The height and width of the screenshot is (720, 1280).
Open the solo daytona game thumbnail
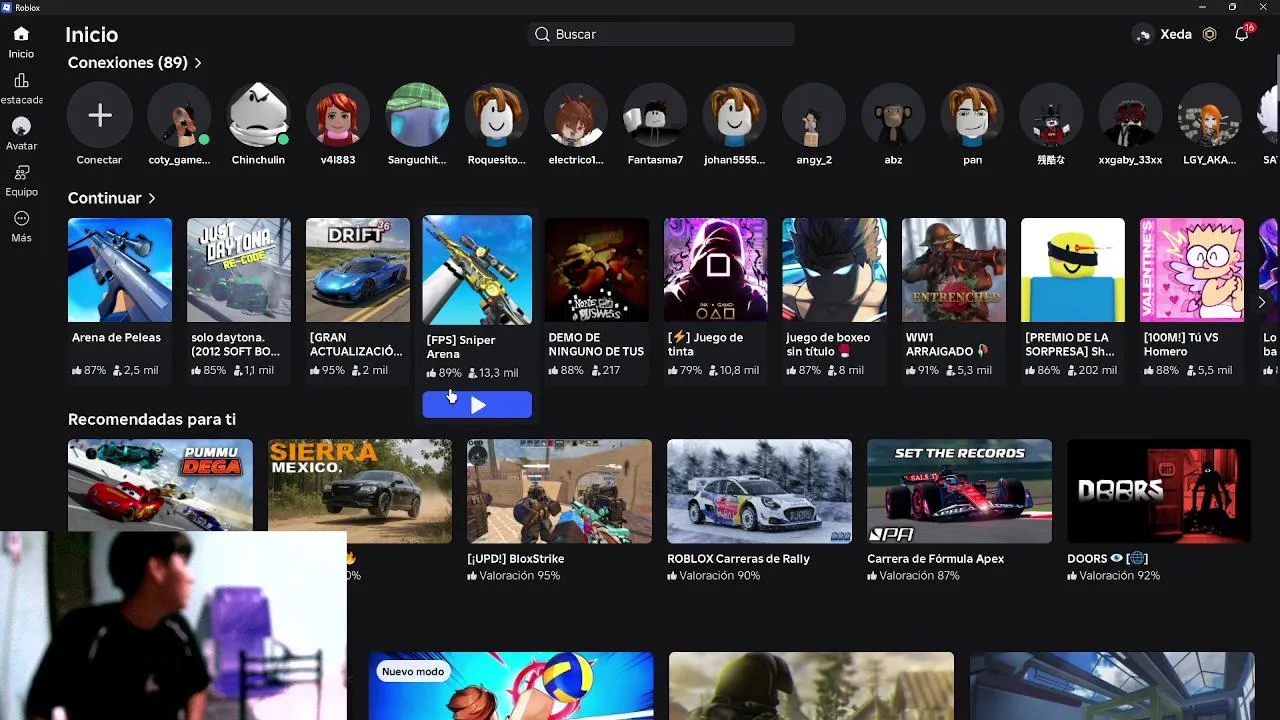point(239,270)
